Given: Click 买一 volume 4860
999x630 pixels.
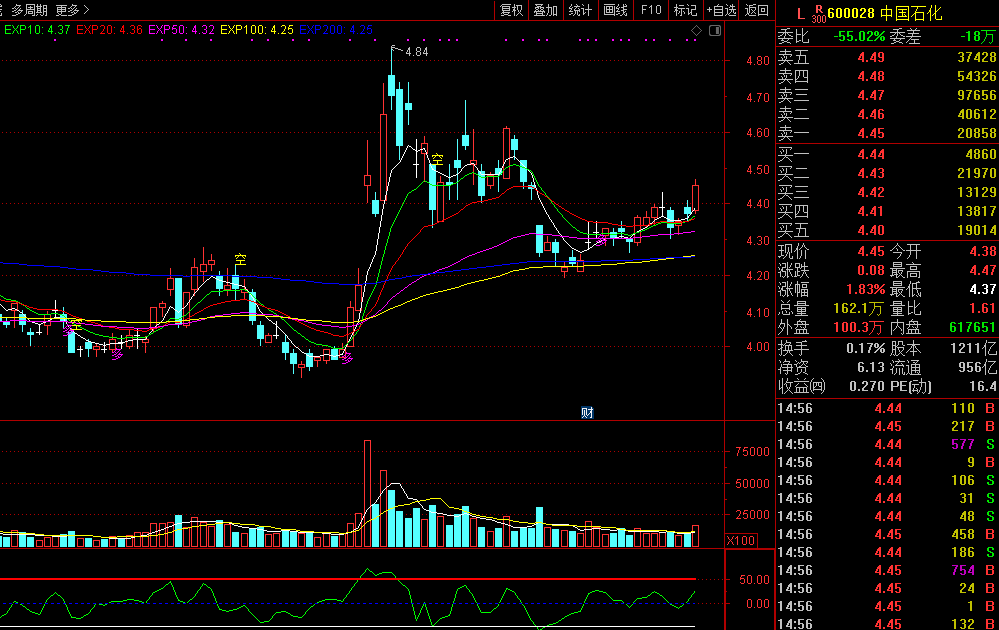Looking at the screenshot, I should (981, 154).
